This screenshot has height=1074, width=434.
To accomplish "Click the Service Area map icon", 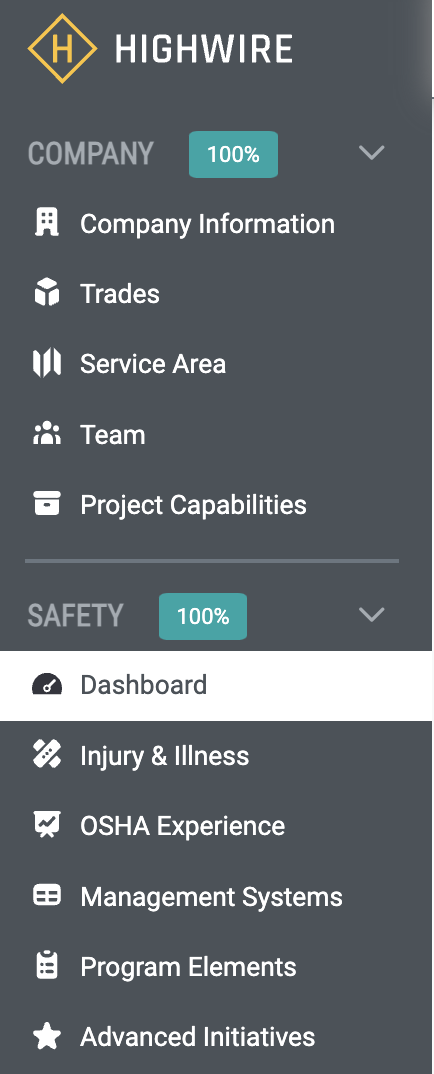I will [x=47, y=364].
